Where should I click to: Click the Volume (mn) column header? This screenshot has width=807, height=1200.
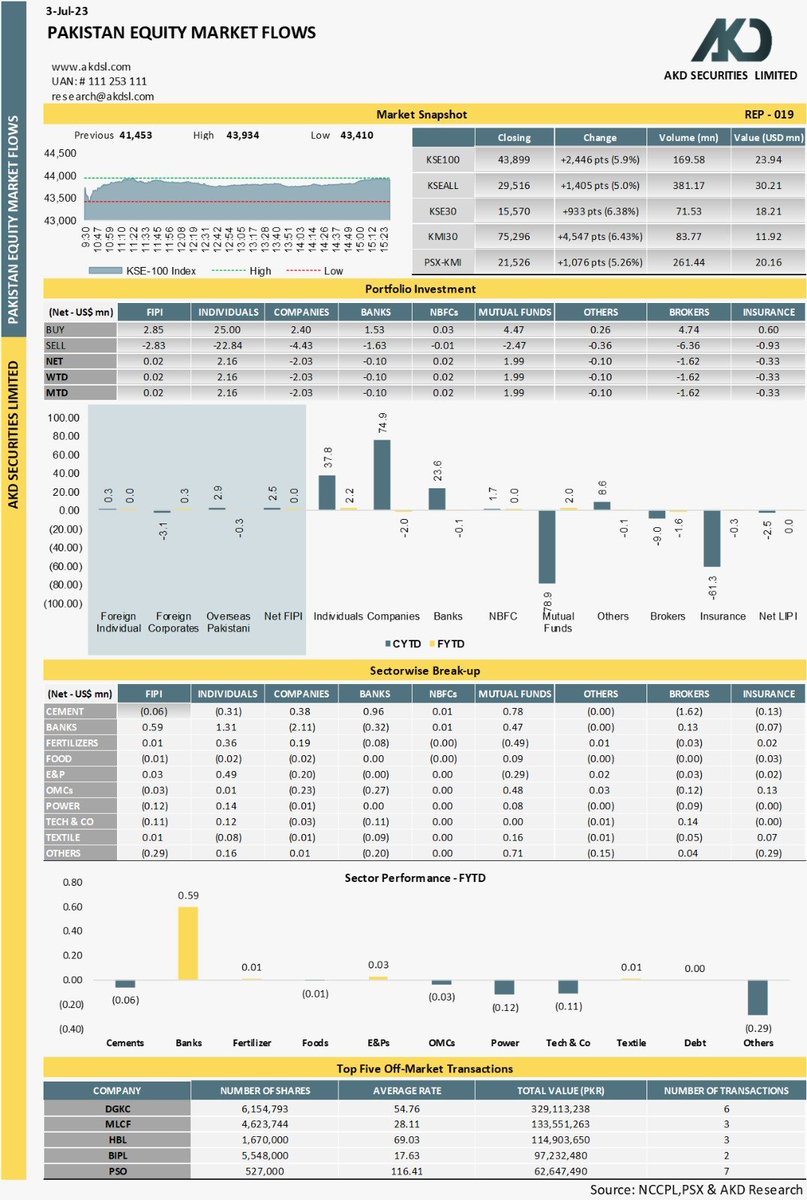click(690, 138)
